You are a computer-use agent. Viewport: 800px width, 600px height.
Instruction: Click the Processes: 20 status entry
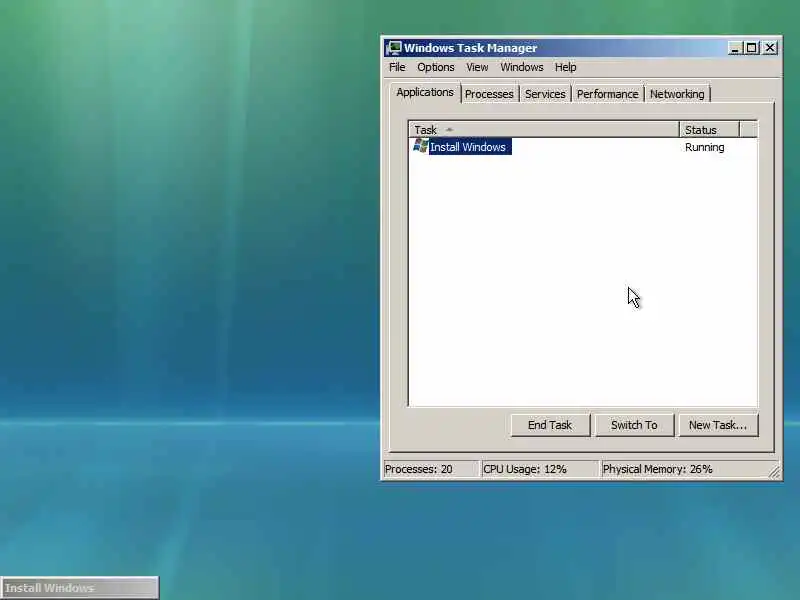pyautogui.click(x=432, y=469)
